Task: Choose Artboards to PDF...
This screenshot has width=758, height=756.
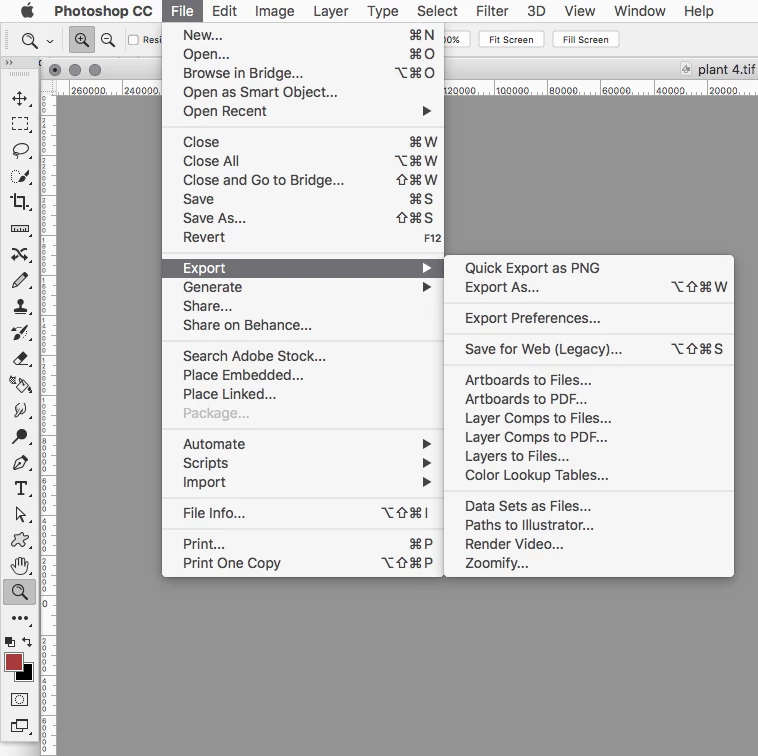Action: [x=589, y=399]
